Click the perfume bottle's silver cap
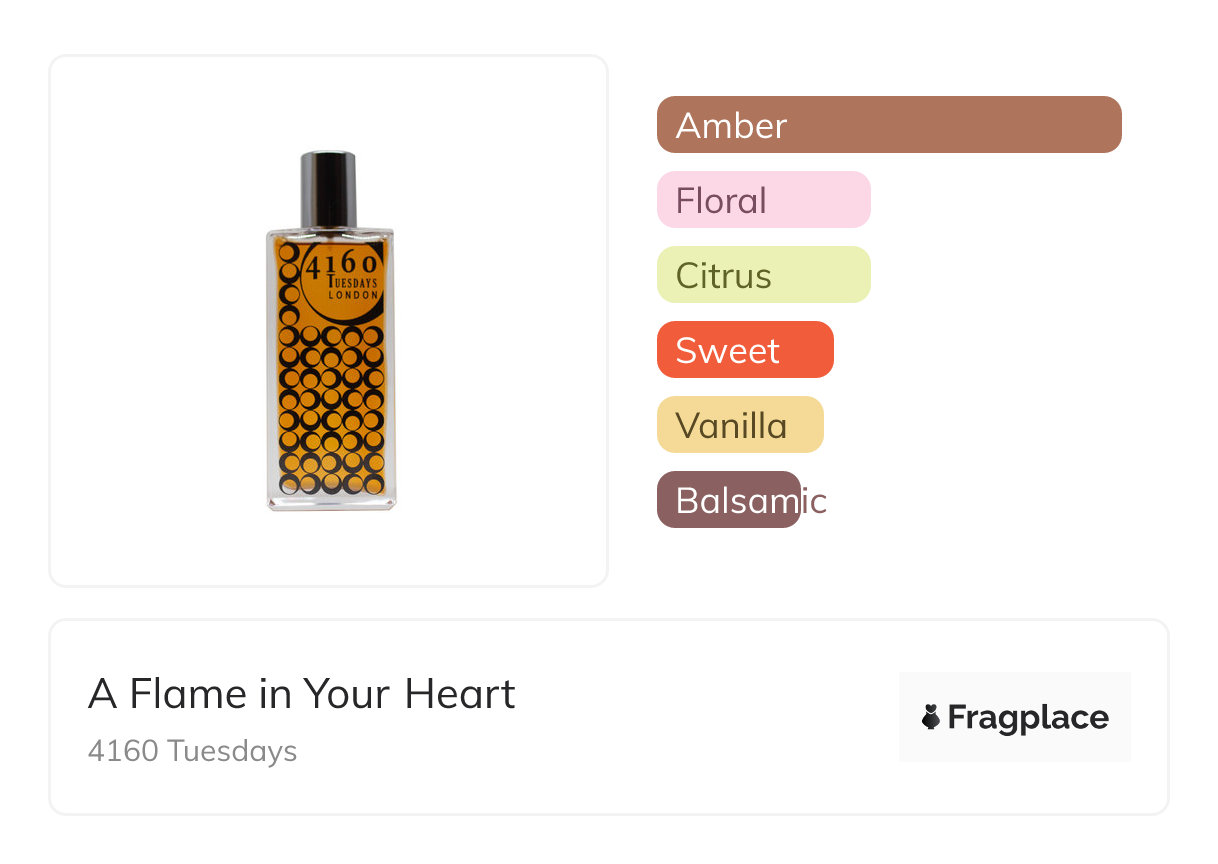This screenshot has width=1218, height=864. 329,186
